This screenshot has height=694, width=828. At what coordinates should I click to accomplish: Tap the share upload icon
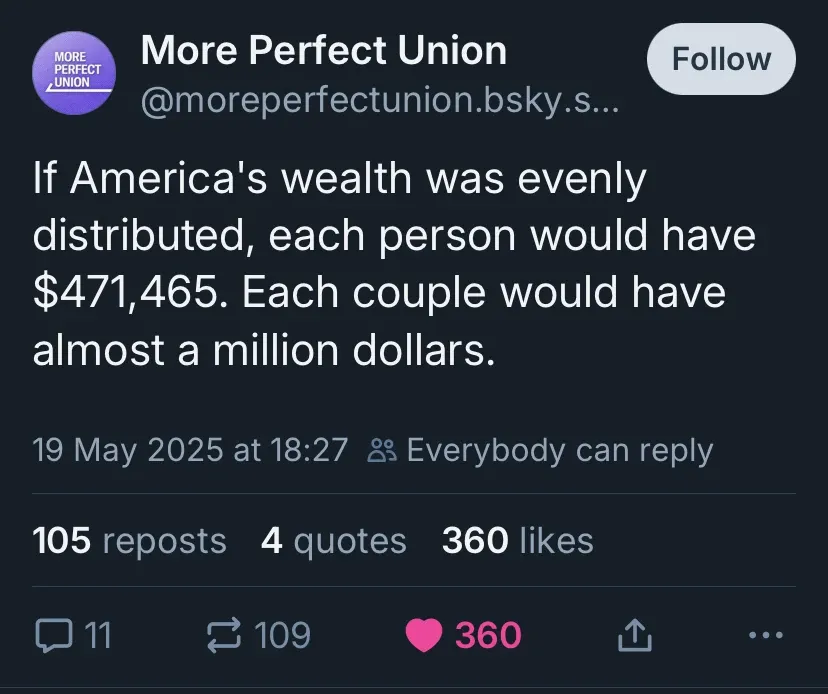tap(636, 635)
